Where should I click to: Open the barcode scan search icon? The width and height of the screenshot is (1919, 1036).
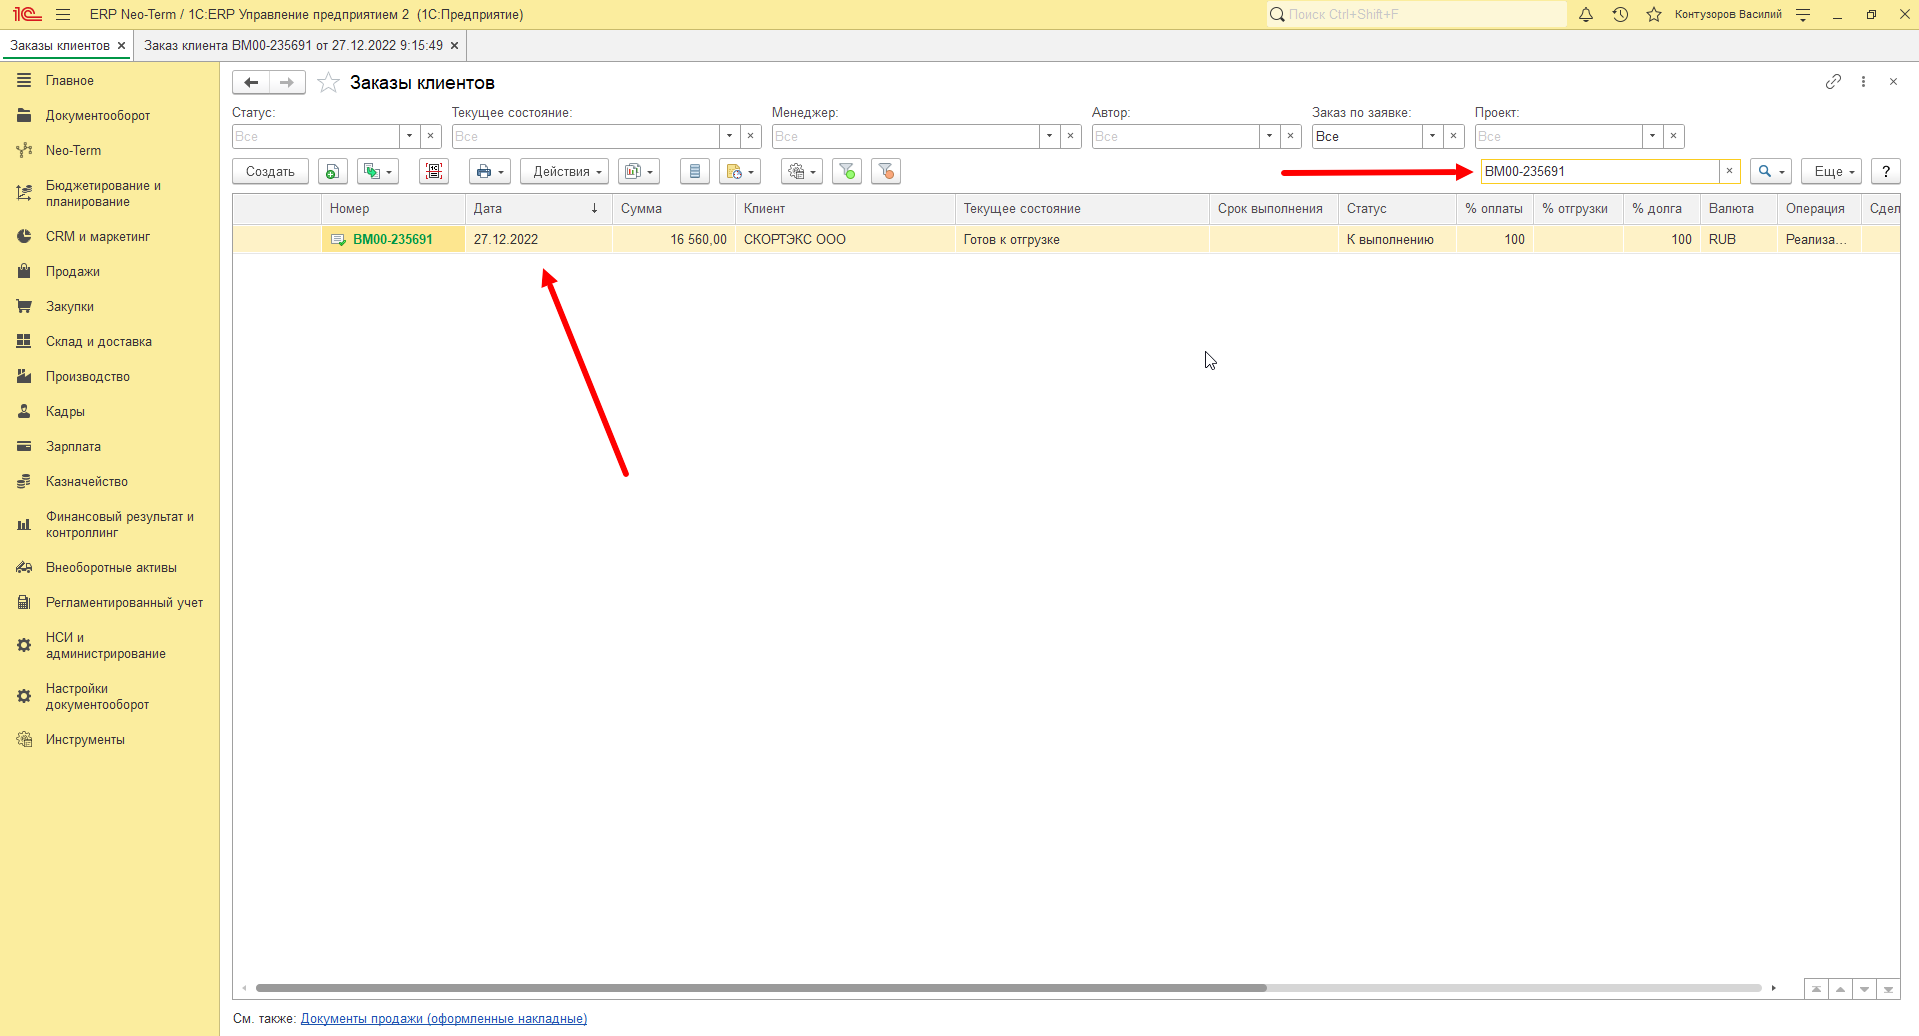coord(434,172)
